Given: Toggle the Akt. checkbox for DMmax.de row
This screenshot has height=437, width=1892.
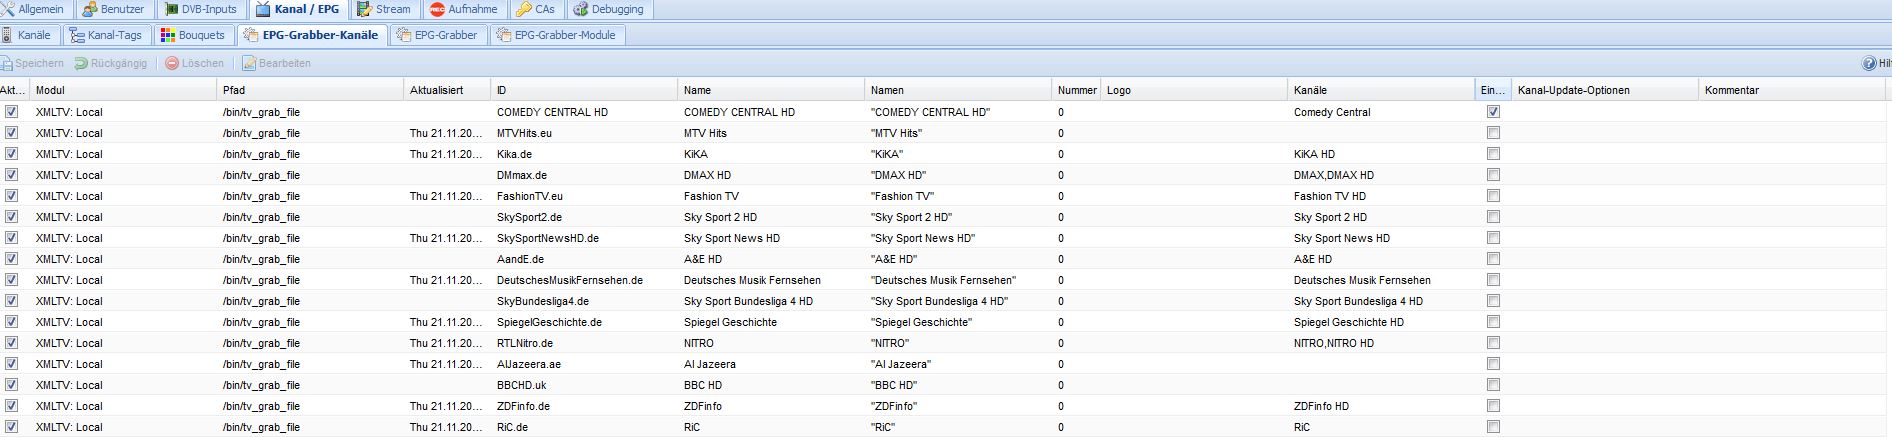Looking at the screenshot, I should [x=11, y=175].
